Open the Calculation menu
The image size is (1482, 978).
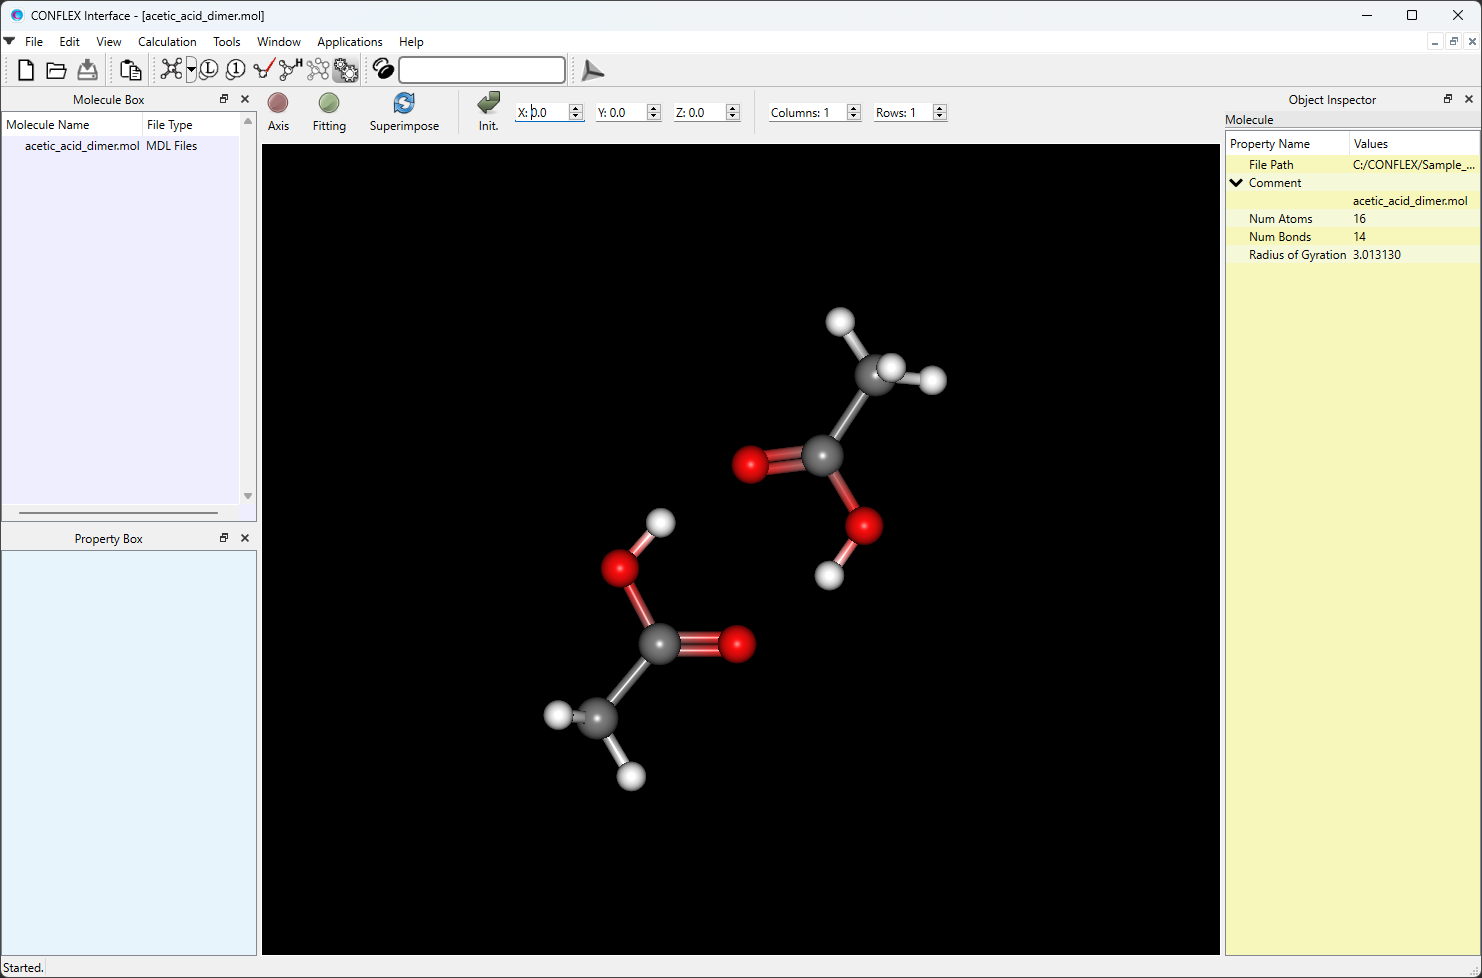point(167,41)
